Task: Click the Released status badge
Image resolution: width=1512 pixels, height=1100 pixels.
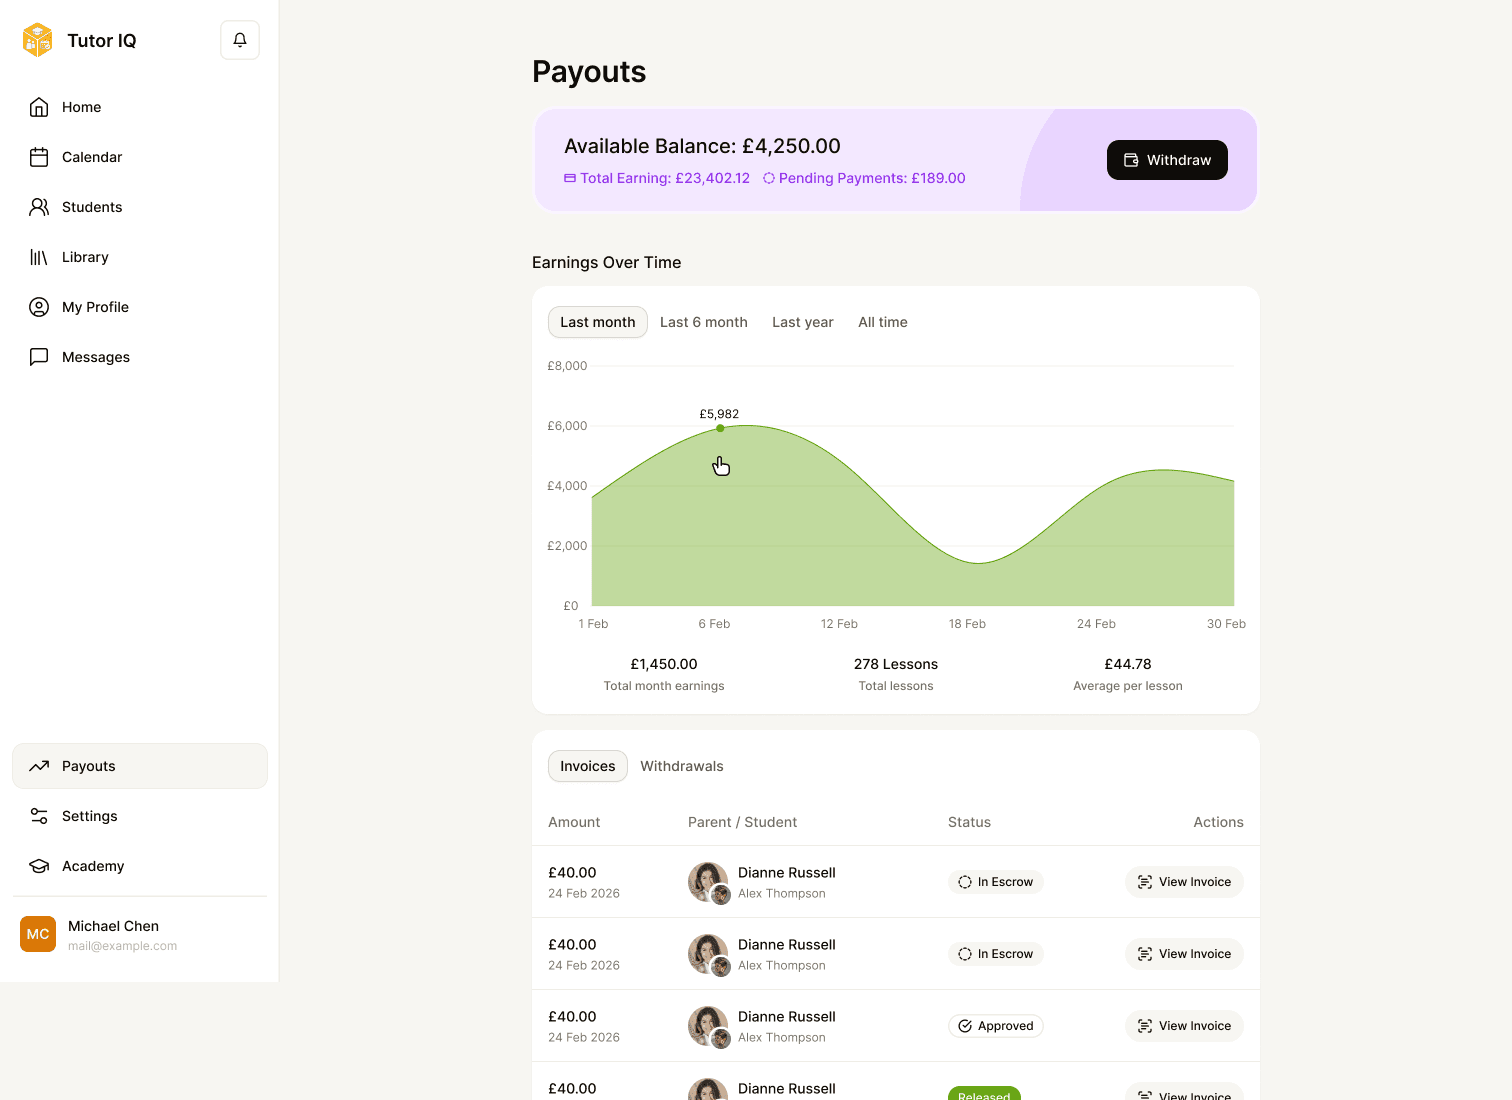Action: pyautogui.click(x=984, y=1094)
